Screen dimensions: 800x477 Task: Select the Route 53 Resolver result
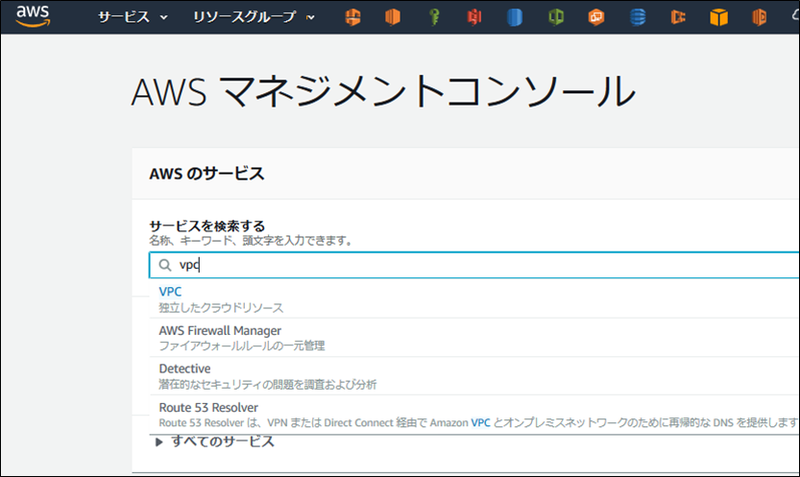click(474, 415)
